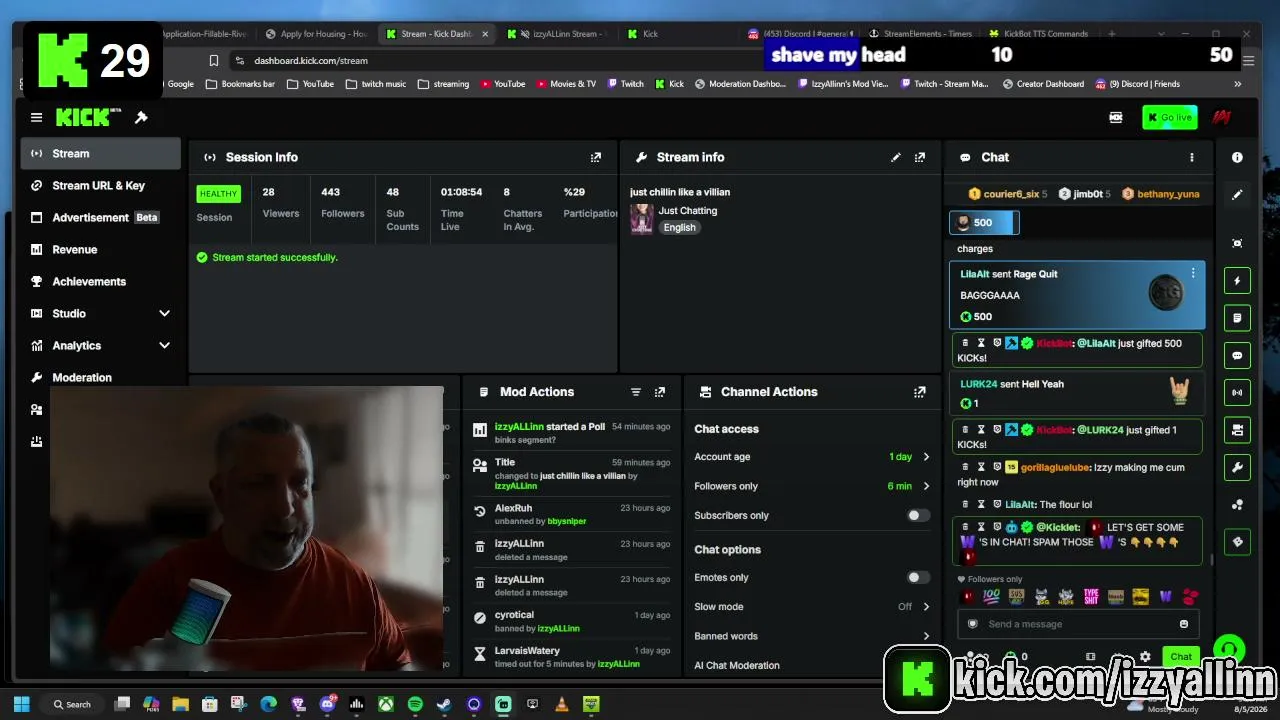
Task: Switch to the Apply for Housing browser tab
Action: coord(316,34)
